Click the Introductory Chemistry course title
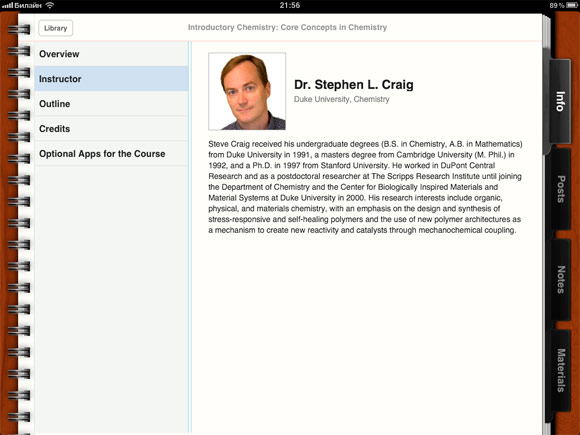The height and width of the screenshot is (435, 580). [287, 27]
